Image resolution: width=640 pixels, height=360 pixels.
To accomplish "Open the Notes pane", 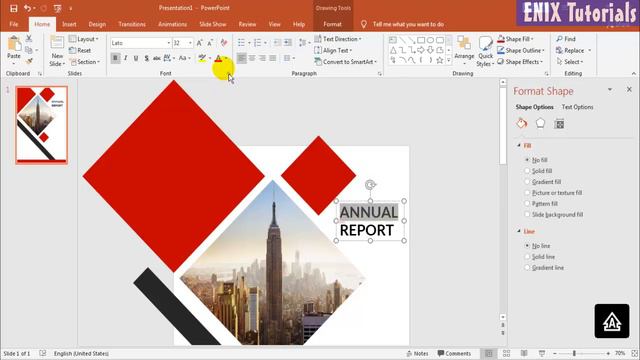I will point(418,353).
